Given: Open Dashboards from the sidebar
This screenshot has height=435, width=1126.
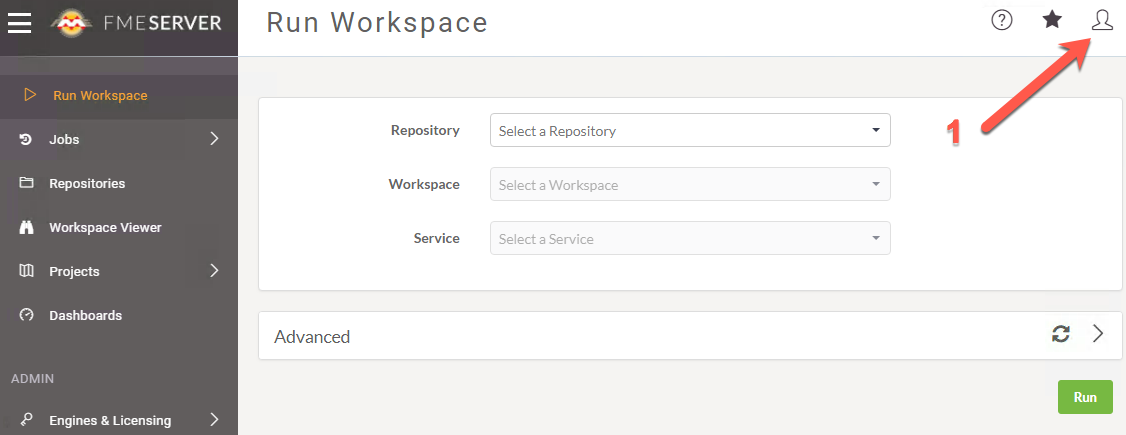Looking at the screenshot, I should 85,316.
